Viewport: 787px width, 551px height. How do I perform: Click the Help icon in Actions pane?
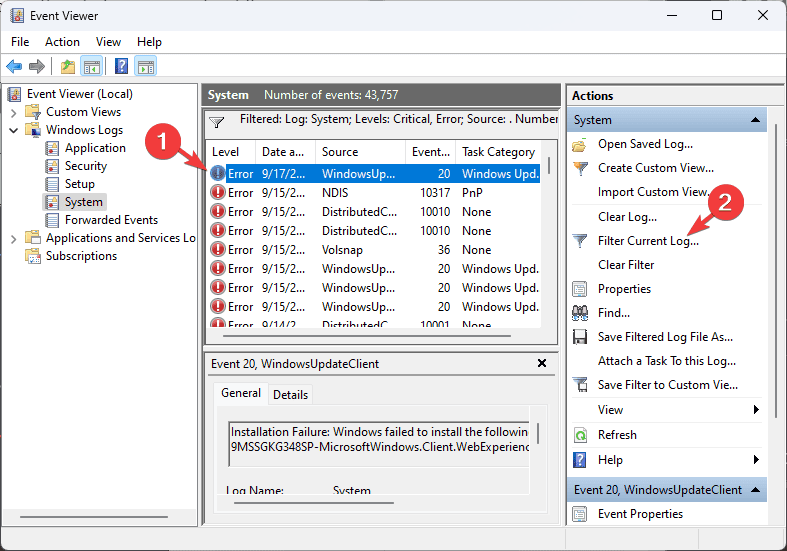(580, 460)
